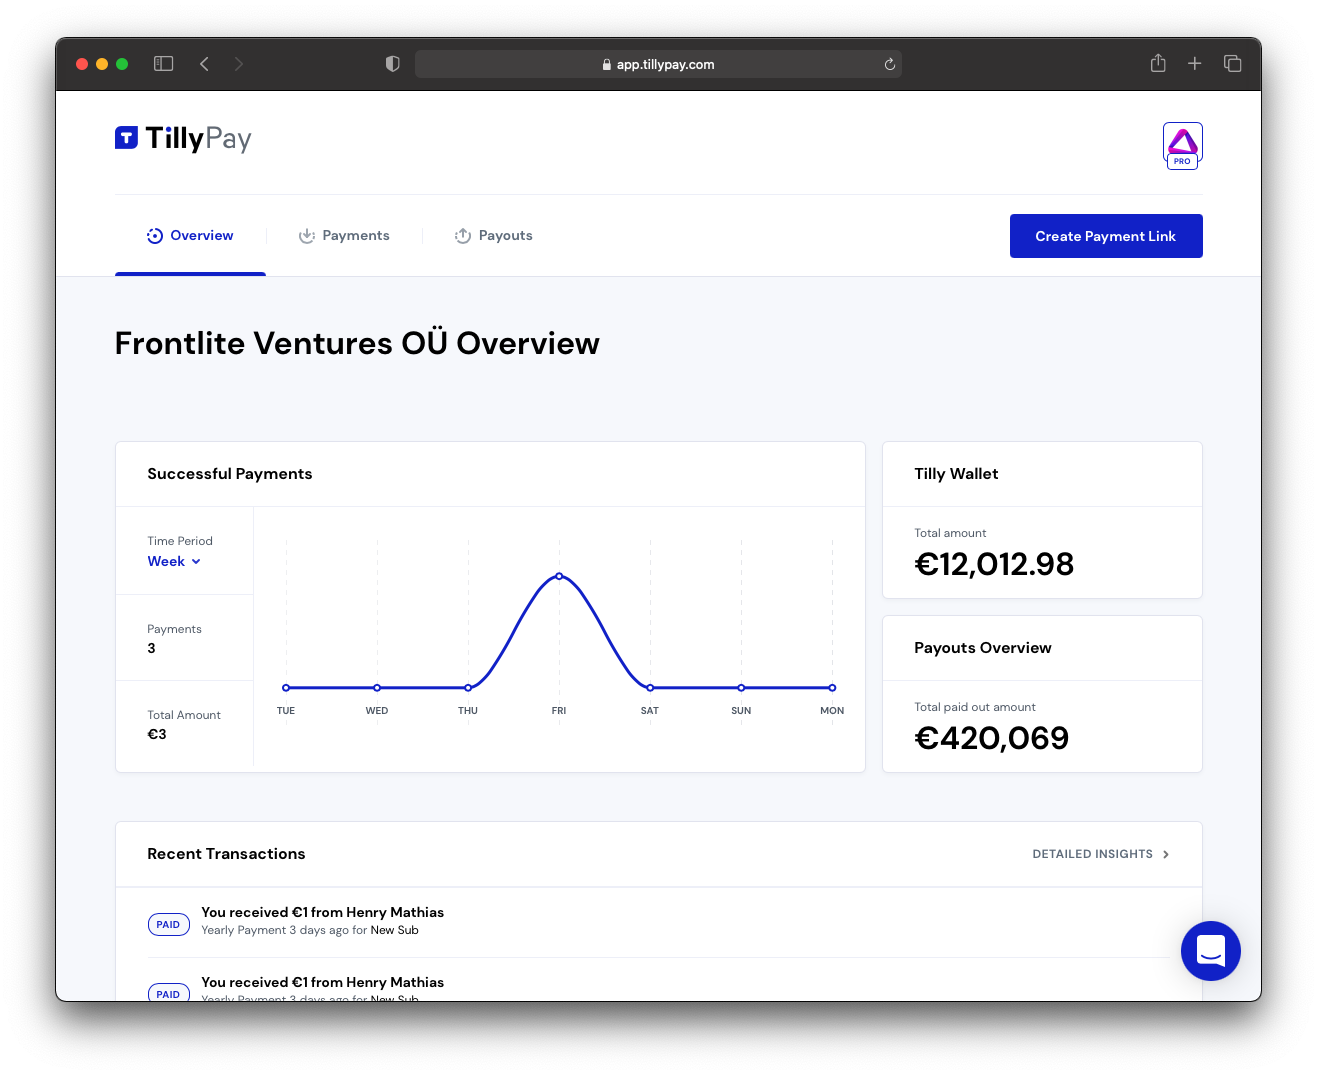
Task: Switch to the Overview tab
Action: 190,236
